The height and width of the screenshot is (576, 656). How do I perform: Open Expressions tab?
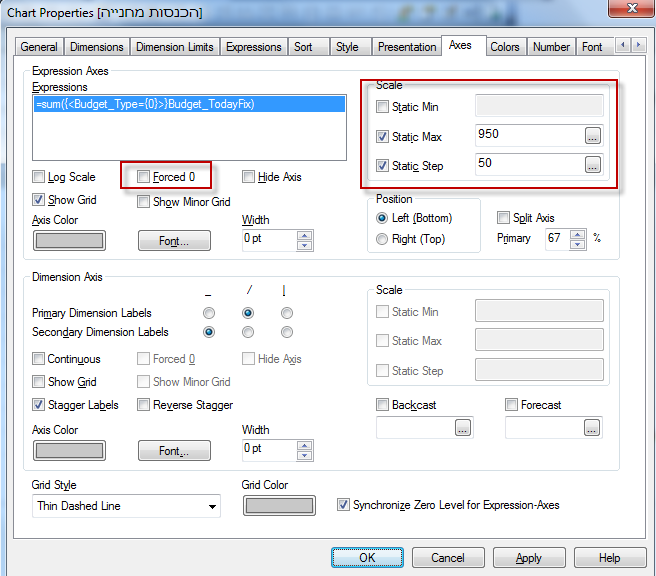click(x=254, y=47)
